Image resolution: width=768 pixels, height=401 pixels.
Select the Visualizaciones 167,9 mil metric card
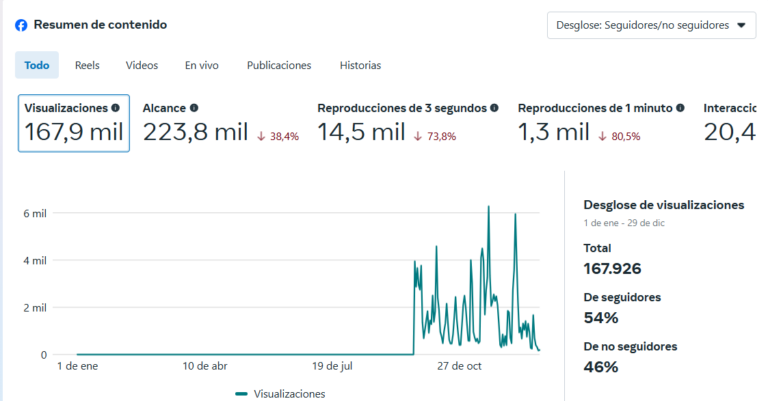coord(73,124)
